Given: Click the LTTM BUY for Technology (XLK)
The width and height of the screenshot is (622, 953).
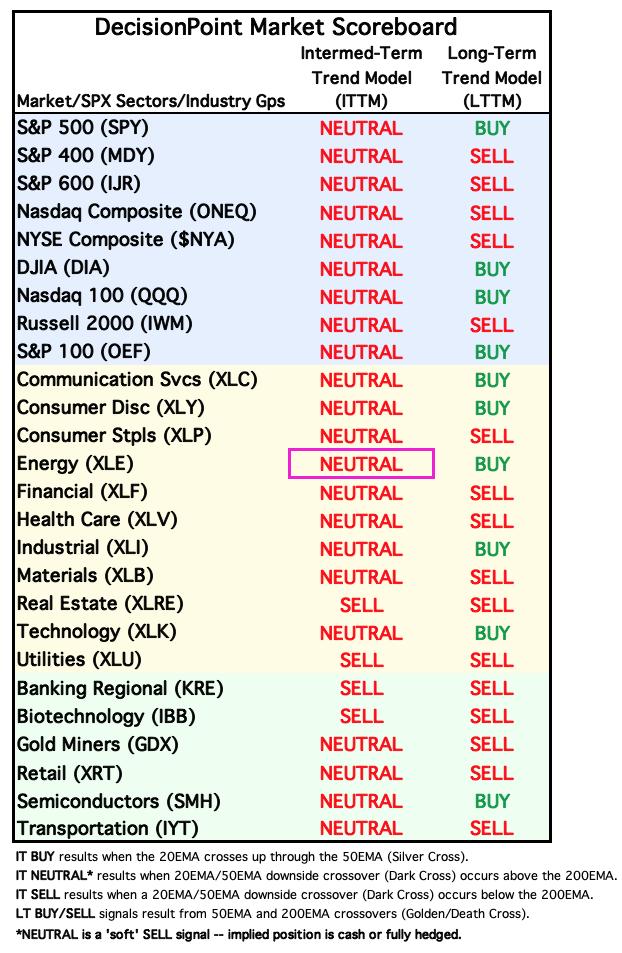Looking at the screenshot, I should pyautogui.click(x=492, y=633).
